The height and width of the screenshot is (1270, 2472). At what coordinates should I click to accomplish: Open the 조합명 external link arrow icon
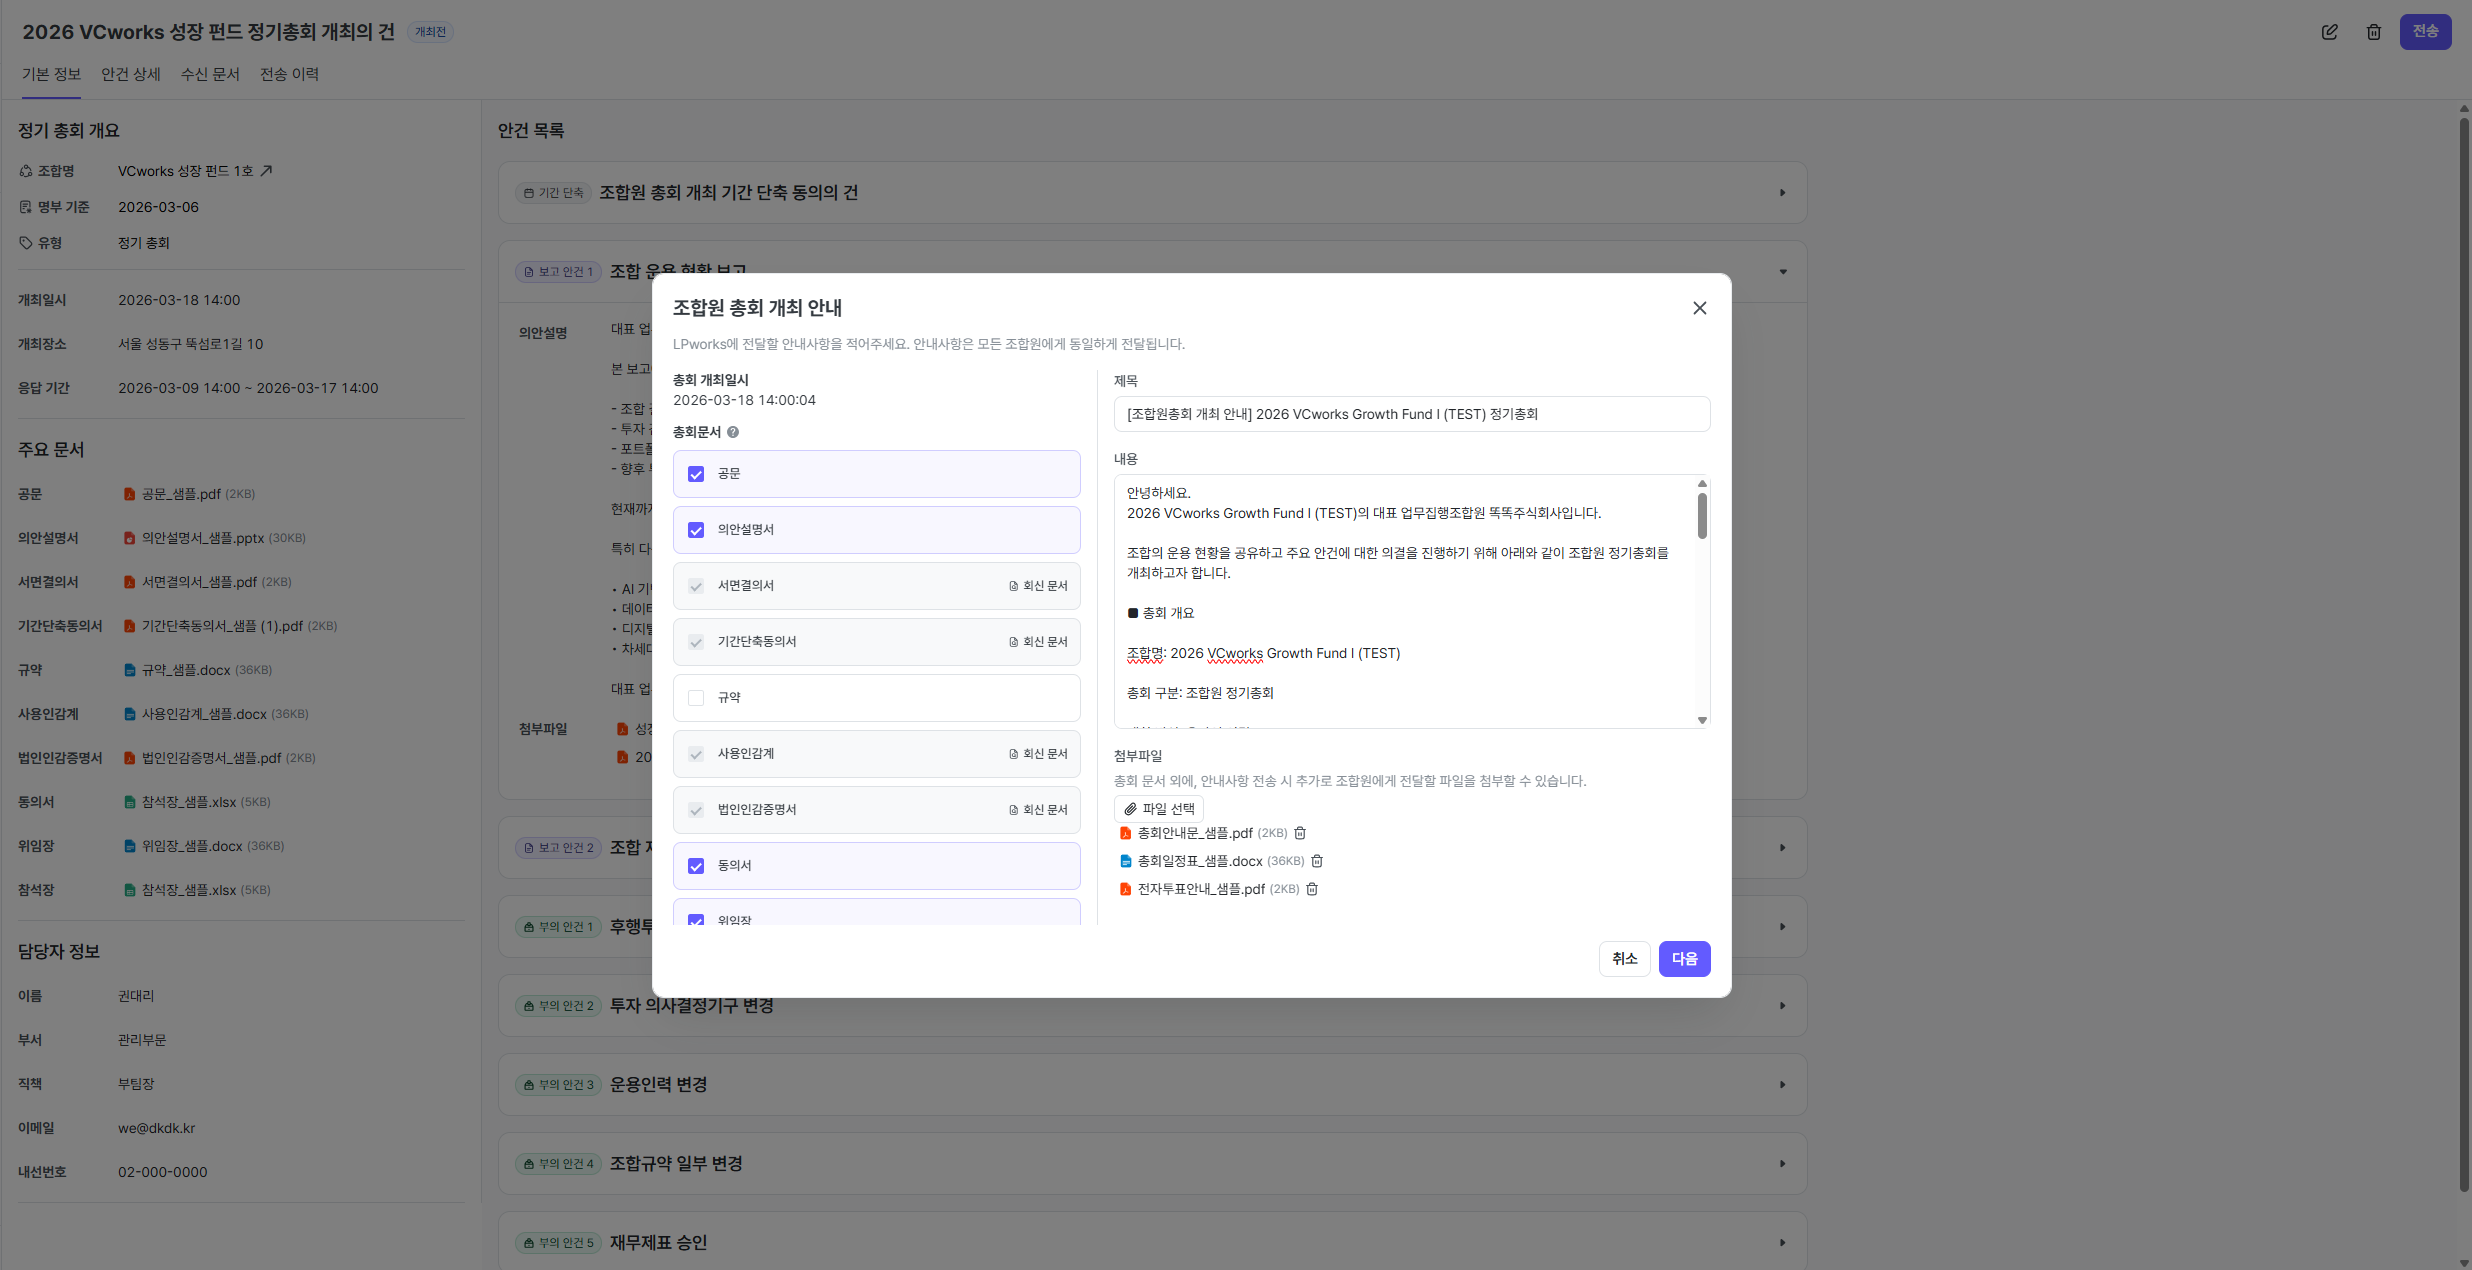pyautogui.click(x=266, y=171)
